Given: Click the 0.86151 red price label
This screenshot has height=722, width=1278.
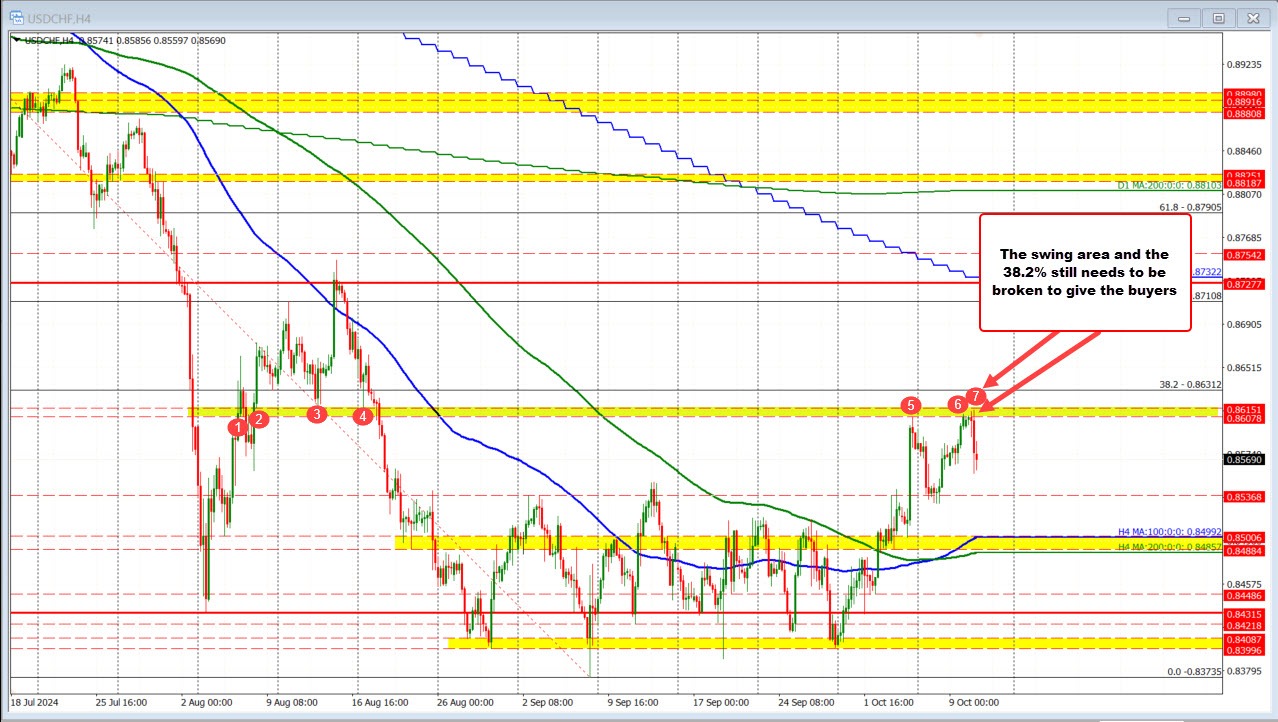Looking at the screenshot, I should coord(1246,409).
